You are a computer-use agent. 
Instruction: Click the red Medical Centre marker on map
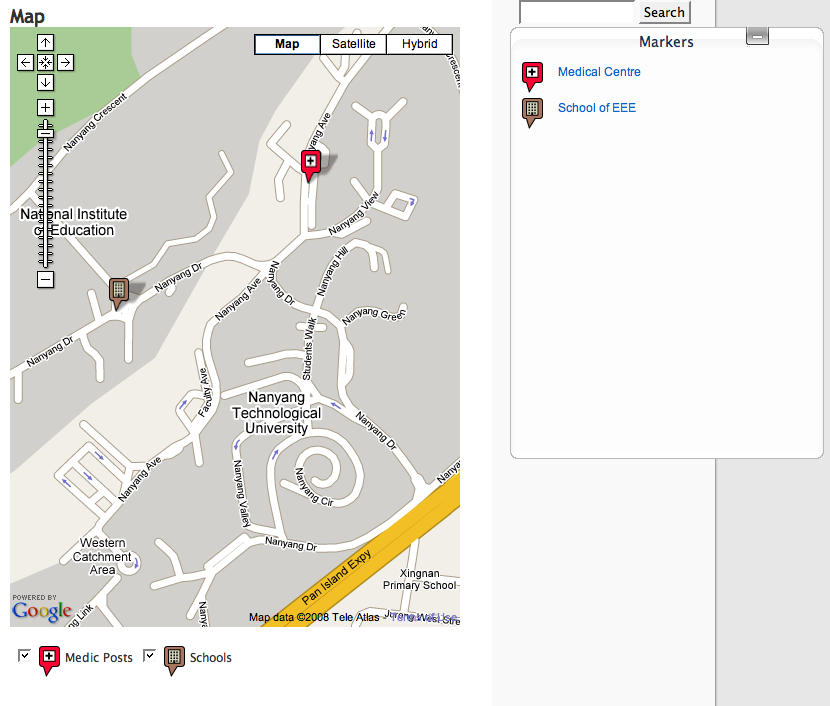[x=311, y=163]
